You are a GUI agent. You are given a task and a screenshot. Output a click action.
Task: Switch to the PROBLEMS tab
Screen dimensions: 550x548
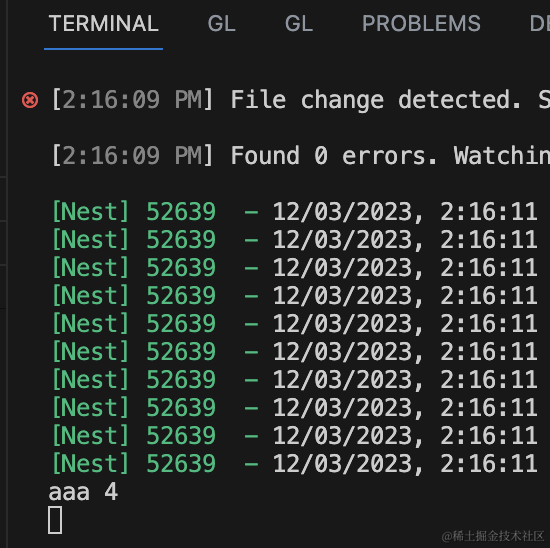[x=421, y=24]
